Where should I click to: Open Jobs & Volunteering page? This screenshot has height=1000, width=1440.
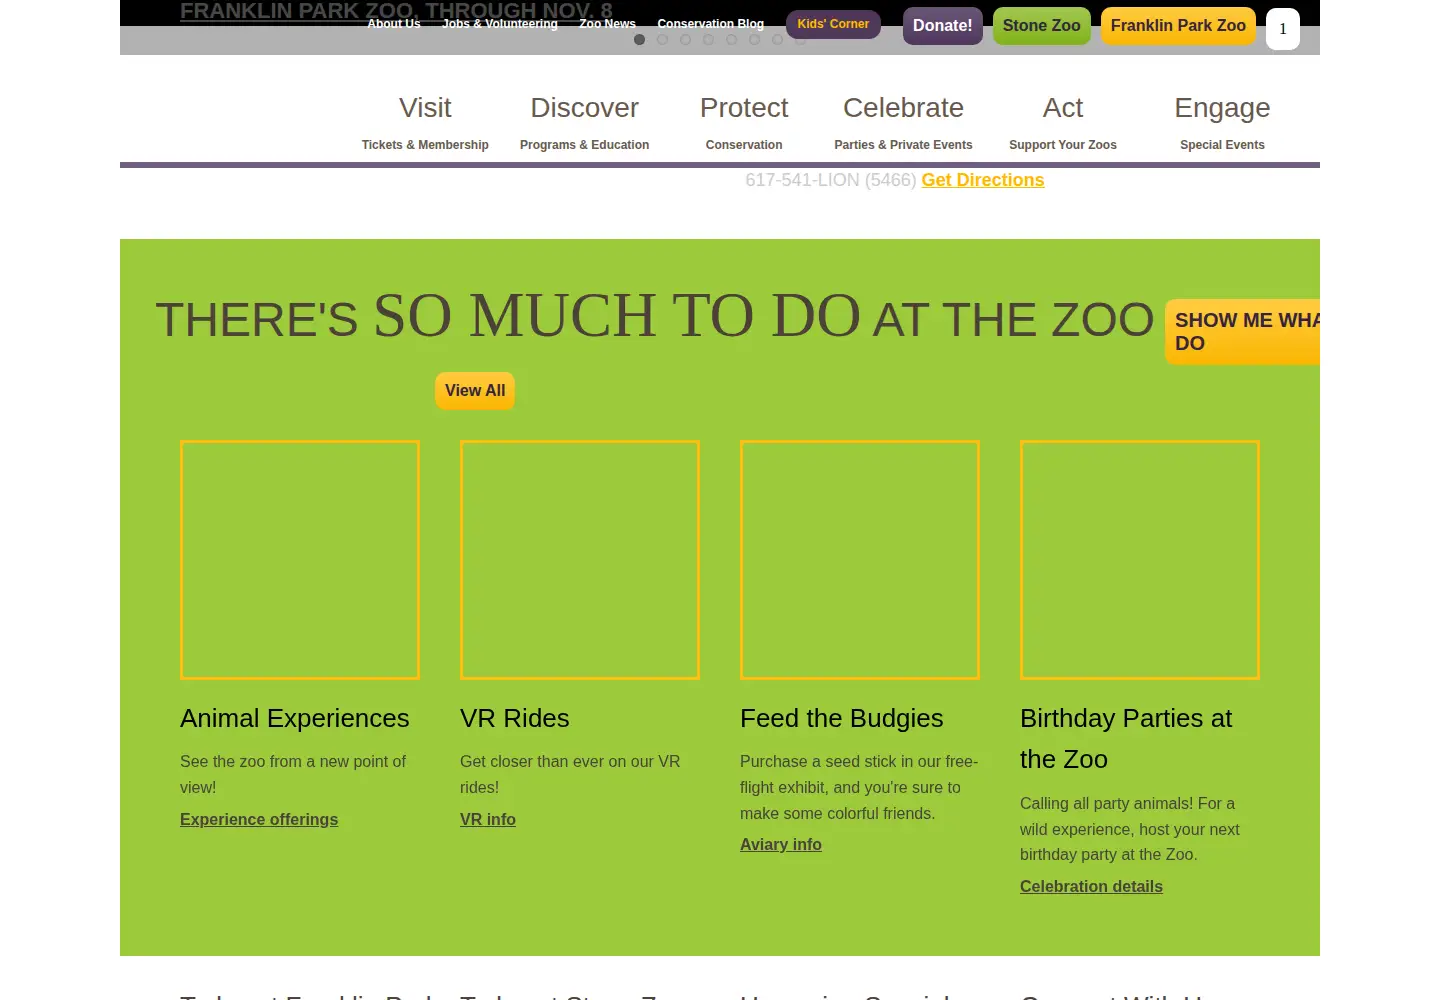tap(500, 24)
